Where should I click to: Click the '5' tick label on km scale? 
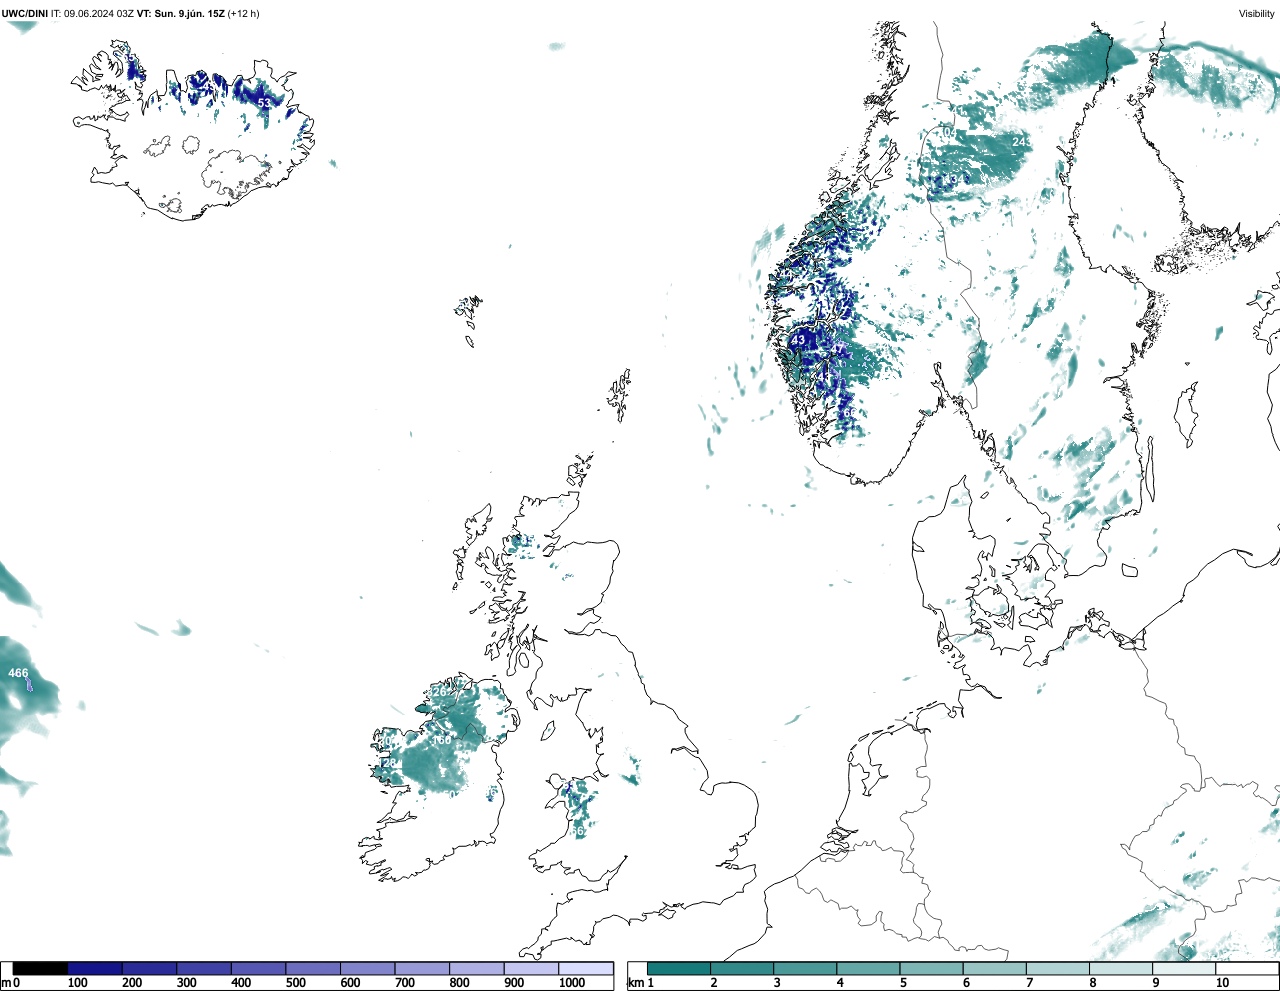pyautogui.click(x=903, y=983)
